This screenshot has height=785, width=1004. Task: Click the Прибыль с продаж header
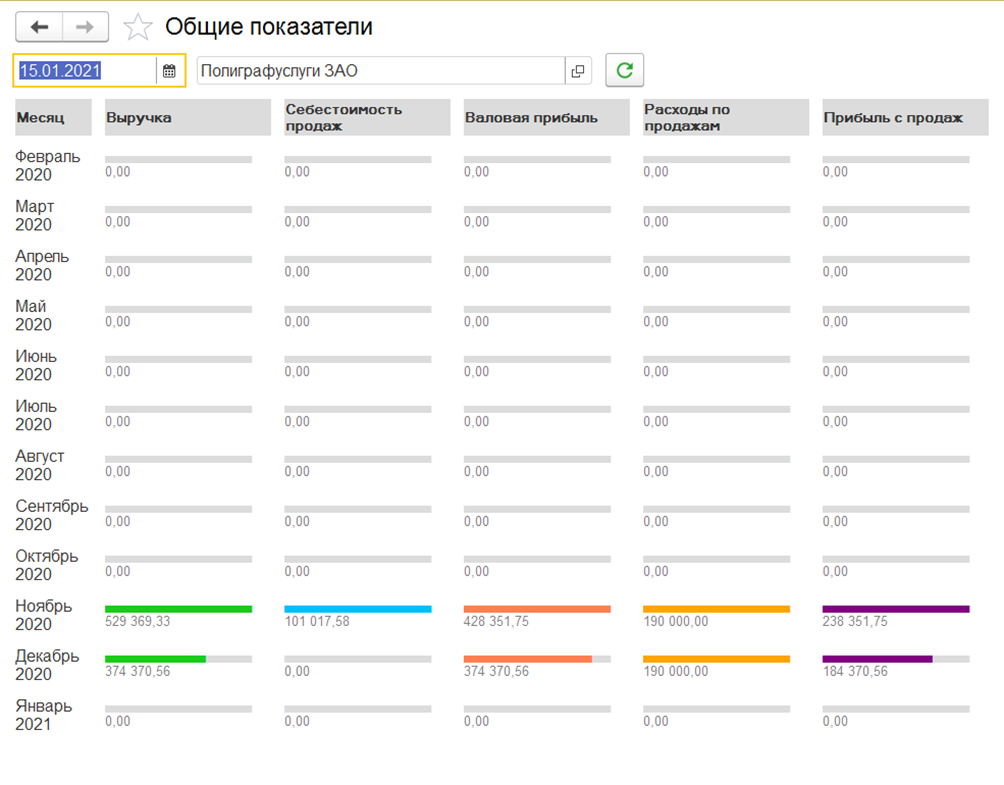click(905, 117)
